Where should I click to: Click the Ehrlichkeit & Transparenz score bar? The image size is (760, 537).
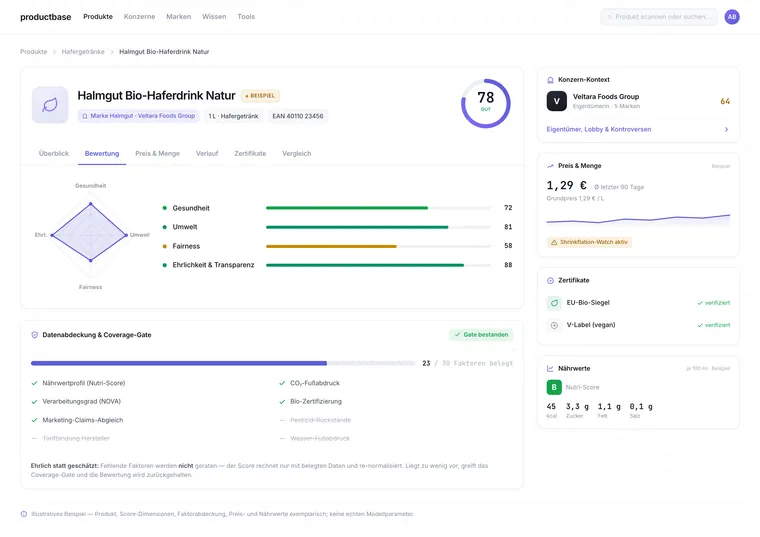click(378, 265)
